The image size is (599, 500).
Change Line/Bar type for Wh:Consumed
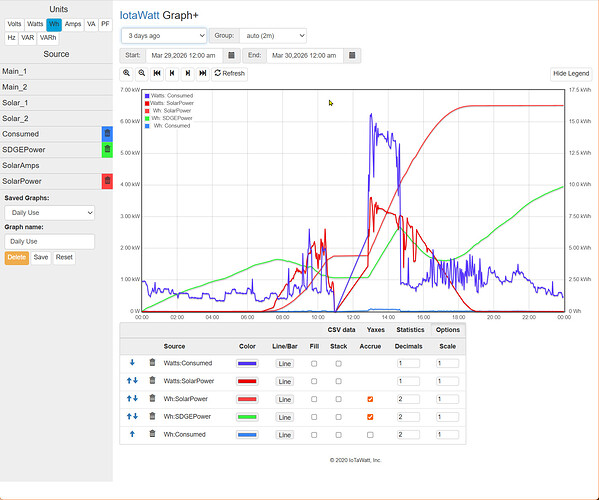(x=285, y=435)
